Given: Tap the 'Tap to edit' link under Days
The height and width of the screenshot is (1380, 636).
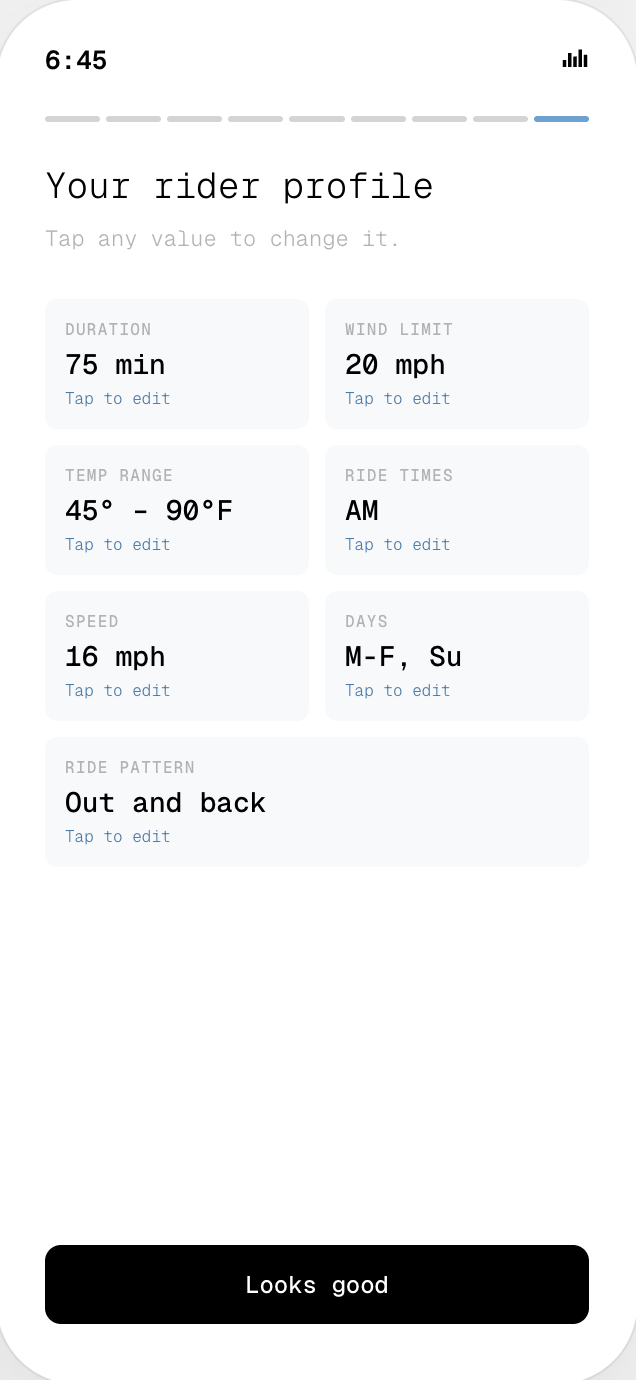Looking at the screenshot, I should tap(398, 690).
